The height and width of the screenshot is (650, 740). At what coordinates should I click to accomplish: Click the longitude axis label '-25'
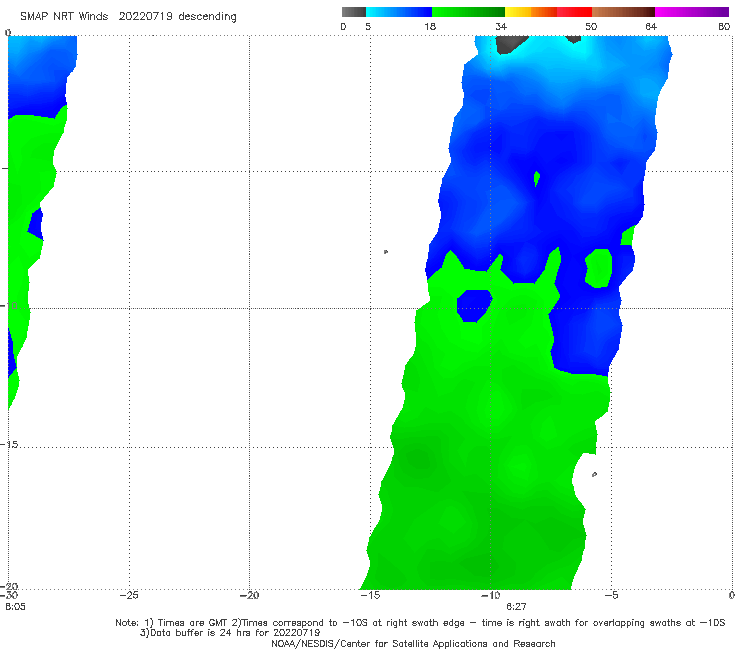coord(129,595)
